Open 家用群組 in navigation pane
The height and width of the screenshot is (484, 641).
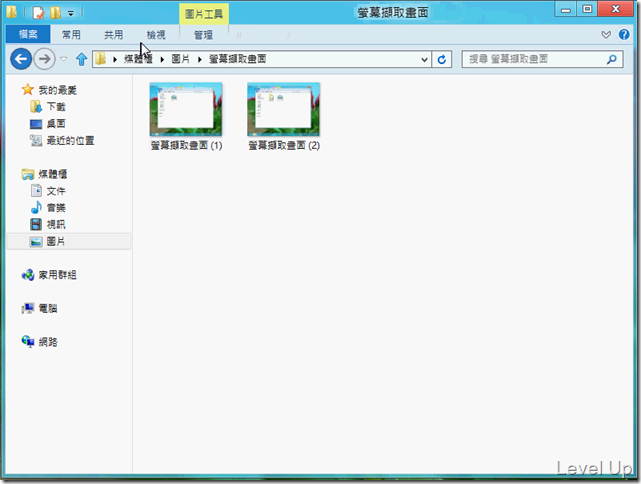tap(57, 275)
